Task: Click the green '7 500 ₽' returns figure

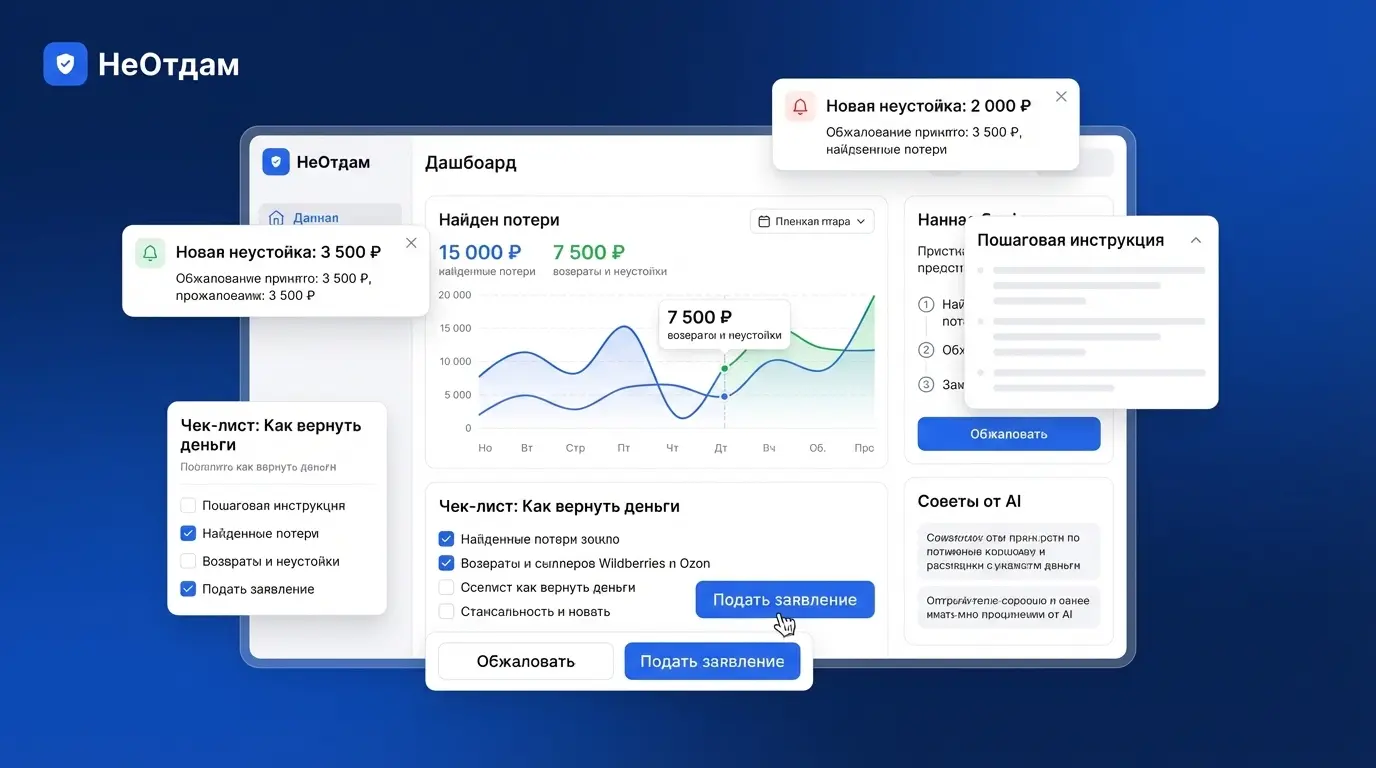Action: (588, 252)
